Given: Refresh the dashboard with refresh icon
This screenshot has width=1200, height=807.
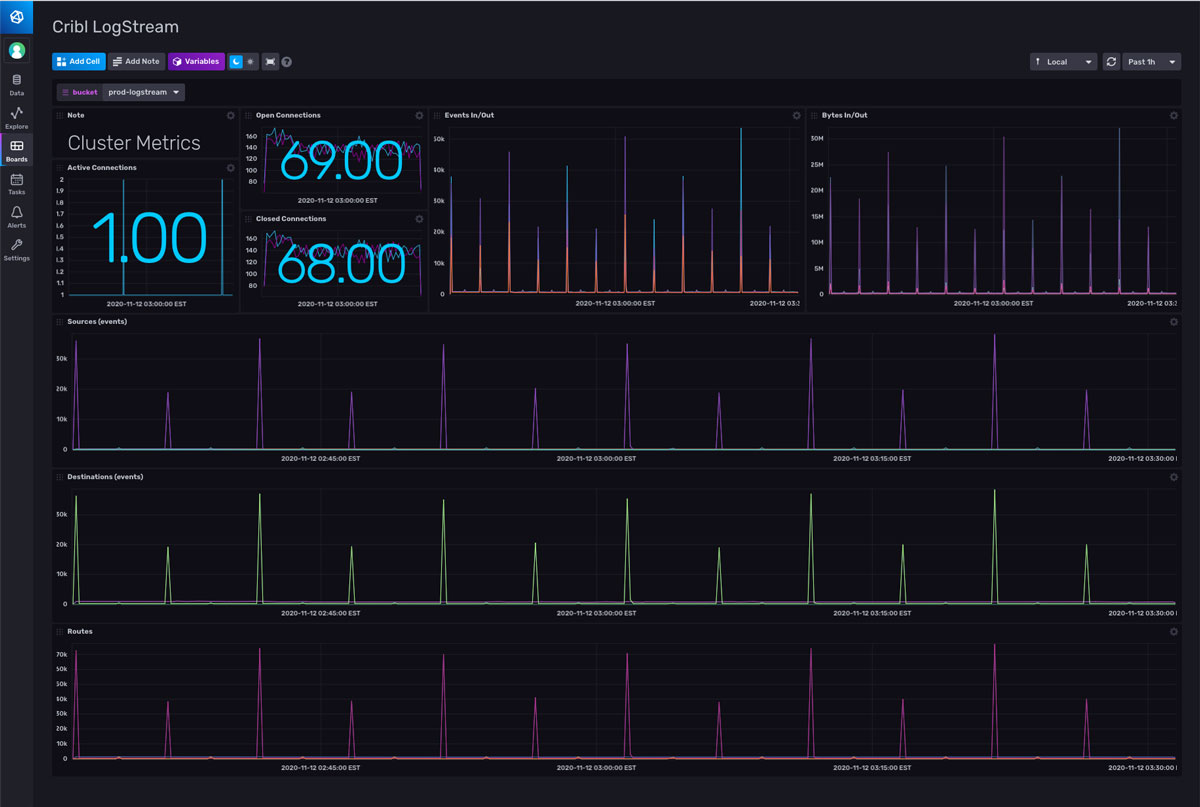Looking at the screenshot, I should tap(1111, 62).
